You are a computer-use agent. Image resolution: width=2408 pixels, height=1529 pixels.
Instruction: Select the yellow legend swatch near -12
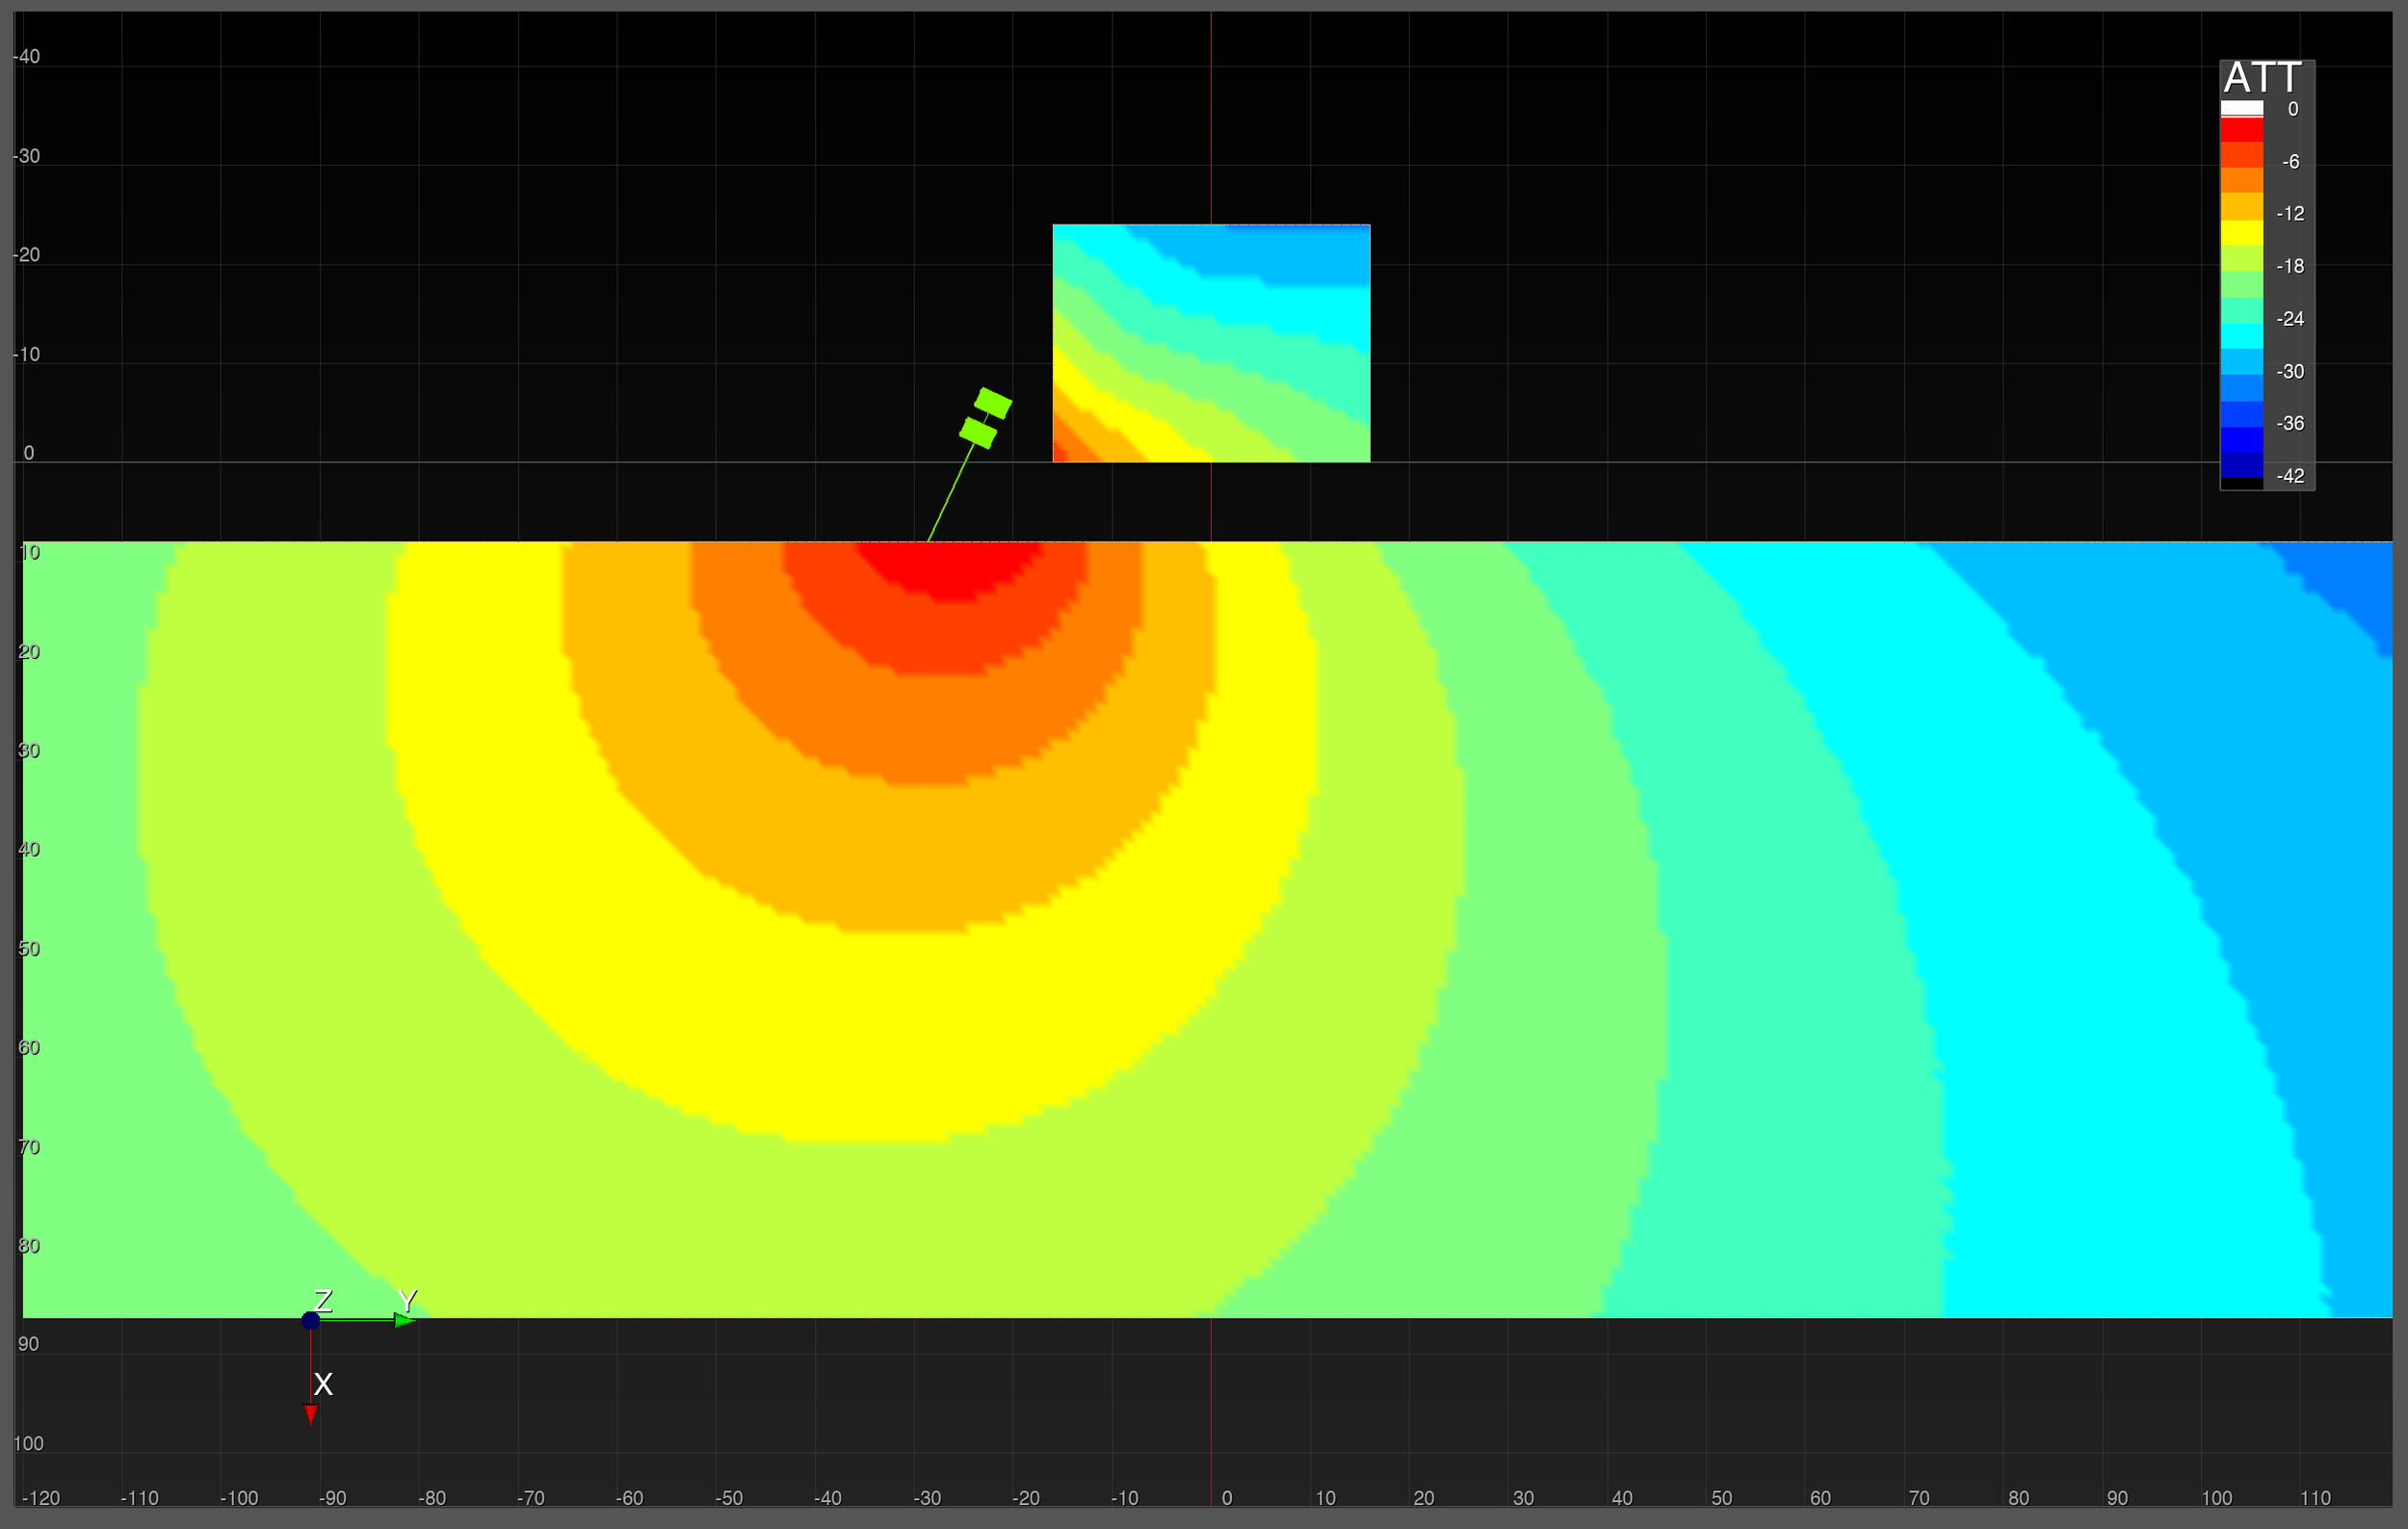(2242, 233)
